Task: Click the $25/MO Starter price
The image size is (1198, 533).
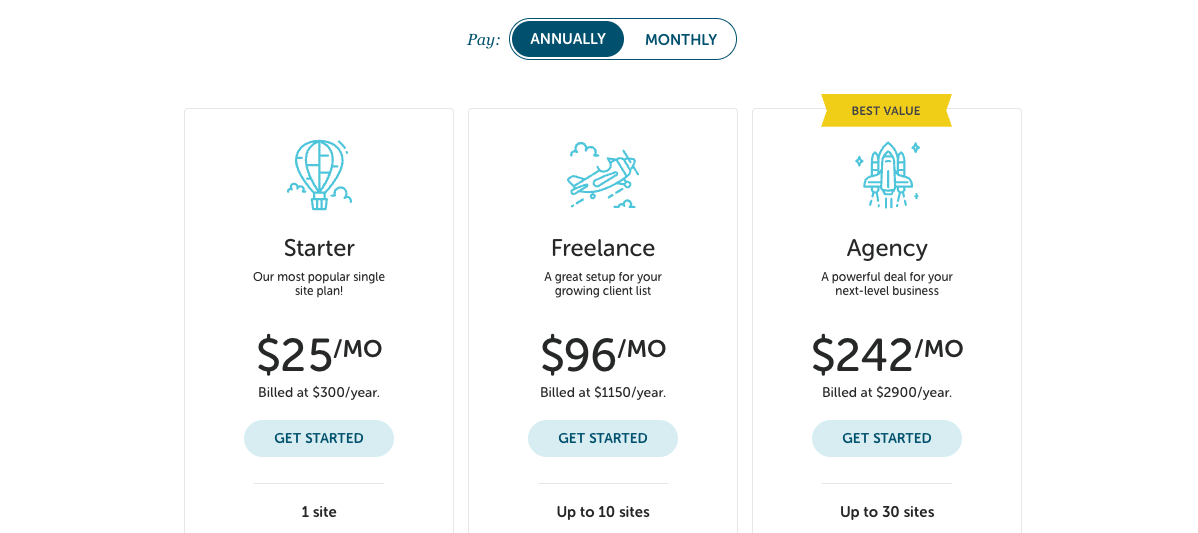Action: coord(319,353)
